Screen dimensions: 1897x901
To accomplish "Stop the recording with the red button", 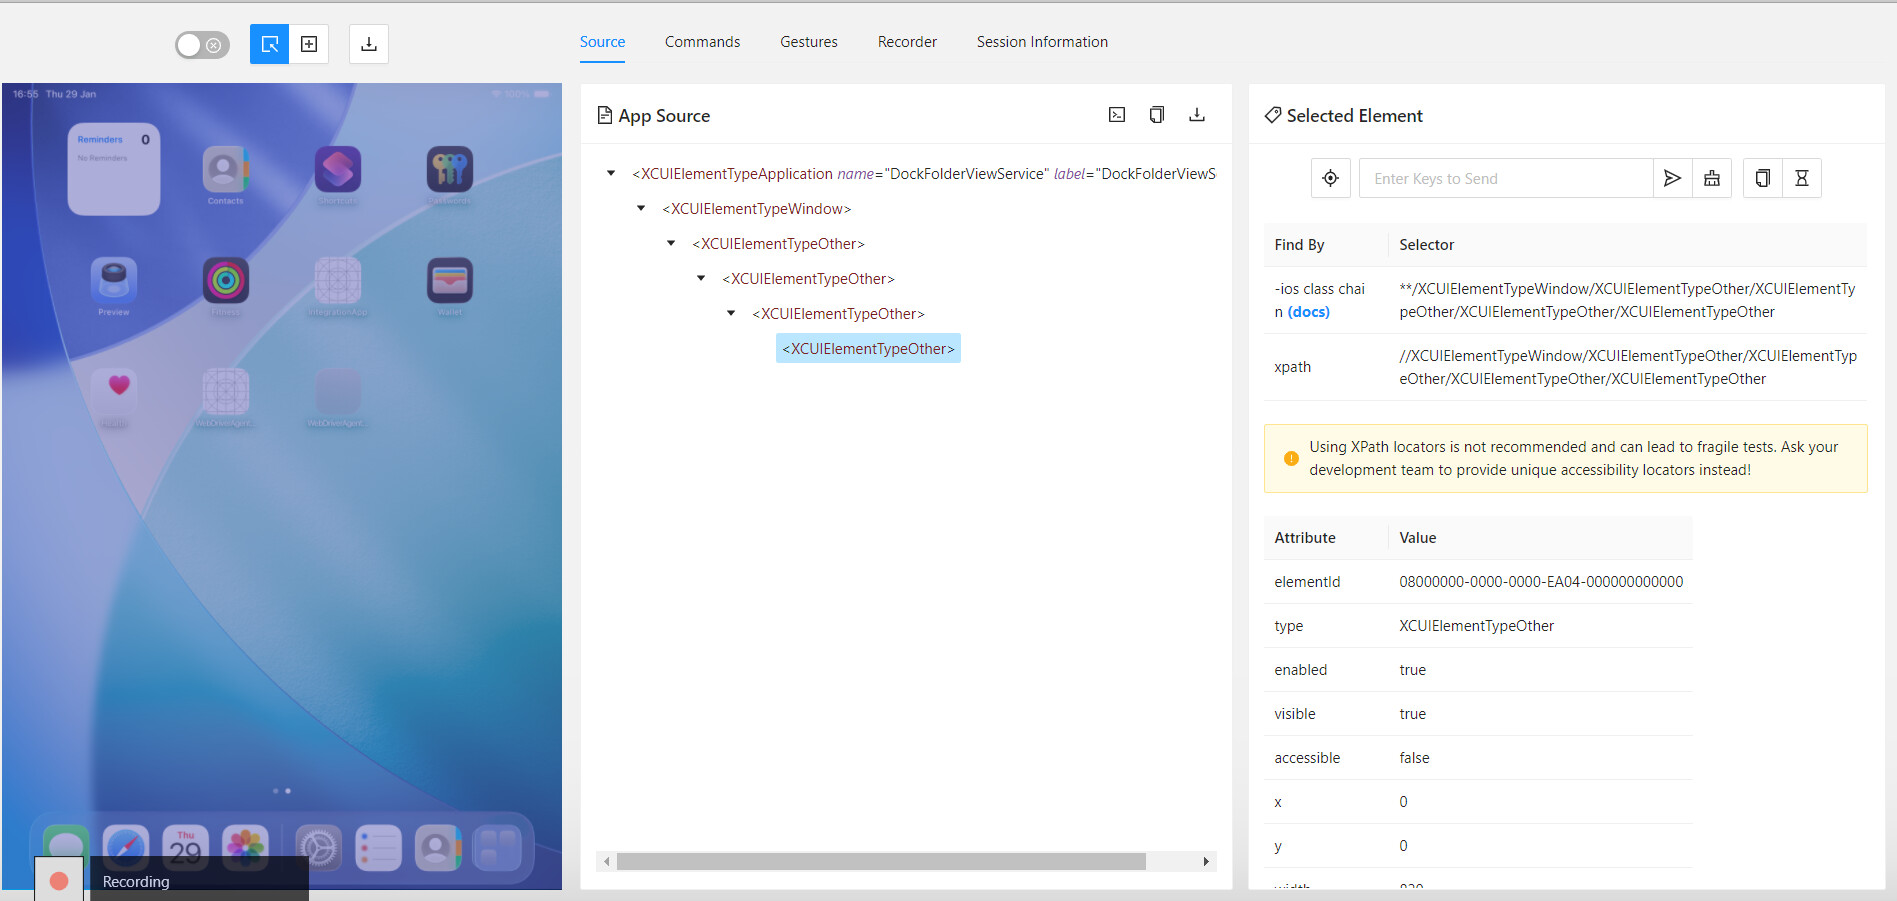I will tap(59, 881).
